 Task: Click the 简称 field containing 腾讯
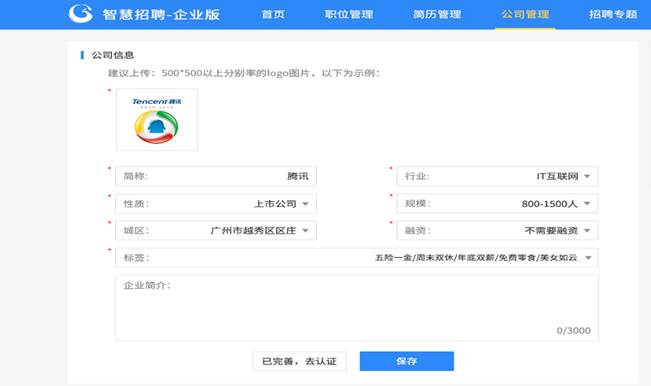pos(216,176)
